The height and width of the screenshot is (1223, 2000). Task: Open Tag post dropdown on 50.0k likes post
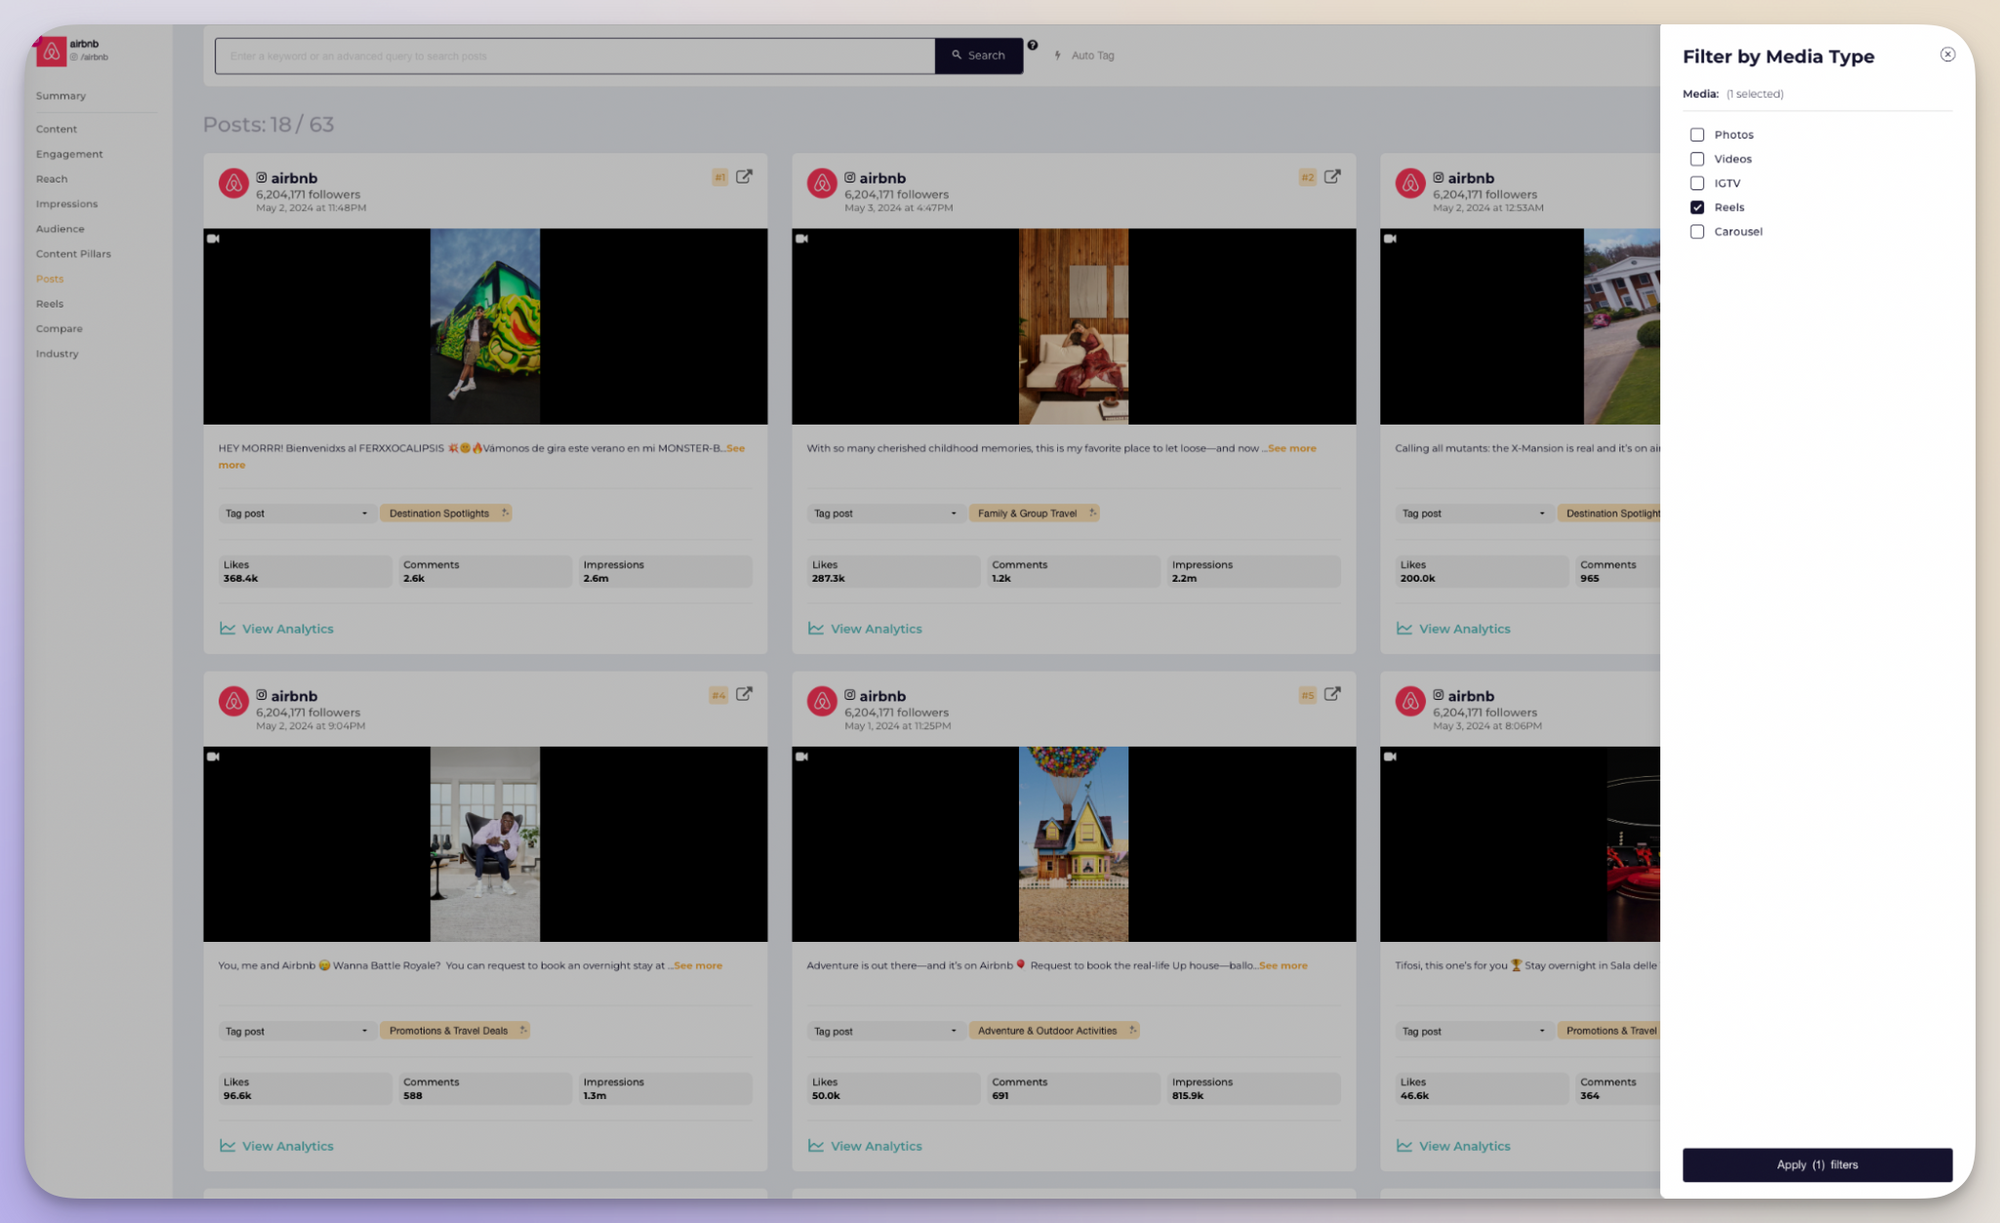tap(885, 1031)
